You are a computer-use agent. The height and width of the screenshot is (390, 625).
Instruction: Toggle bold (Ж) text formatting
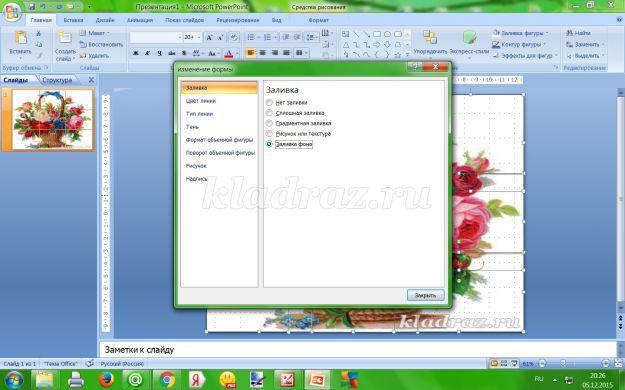pyautogui.click(x=136, y=53)
